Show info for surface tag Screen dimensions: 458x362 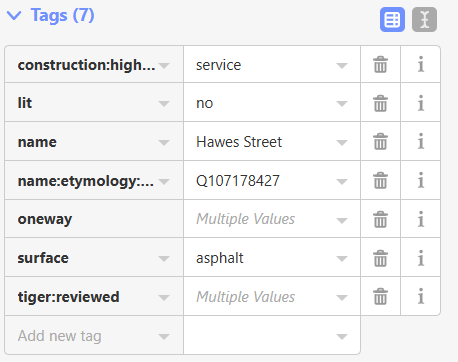[x=421, y=258]
